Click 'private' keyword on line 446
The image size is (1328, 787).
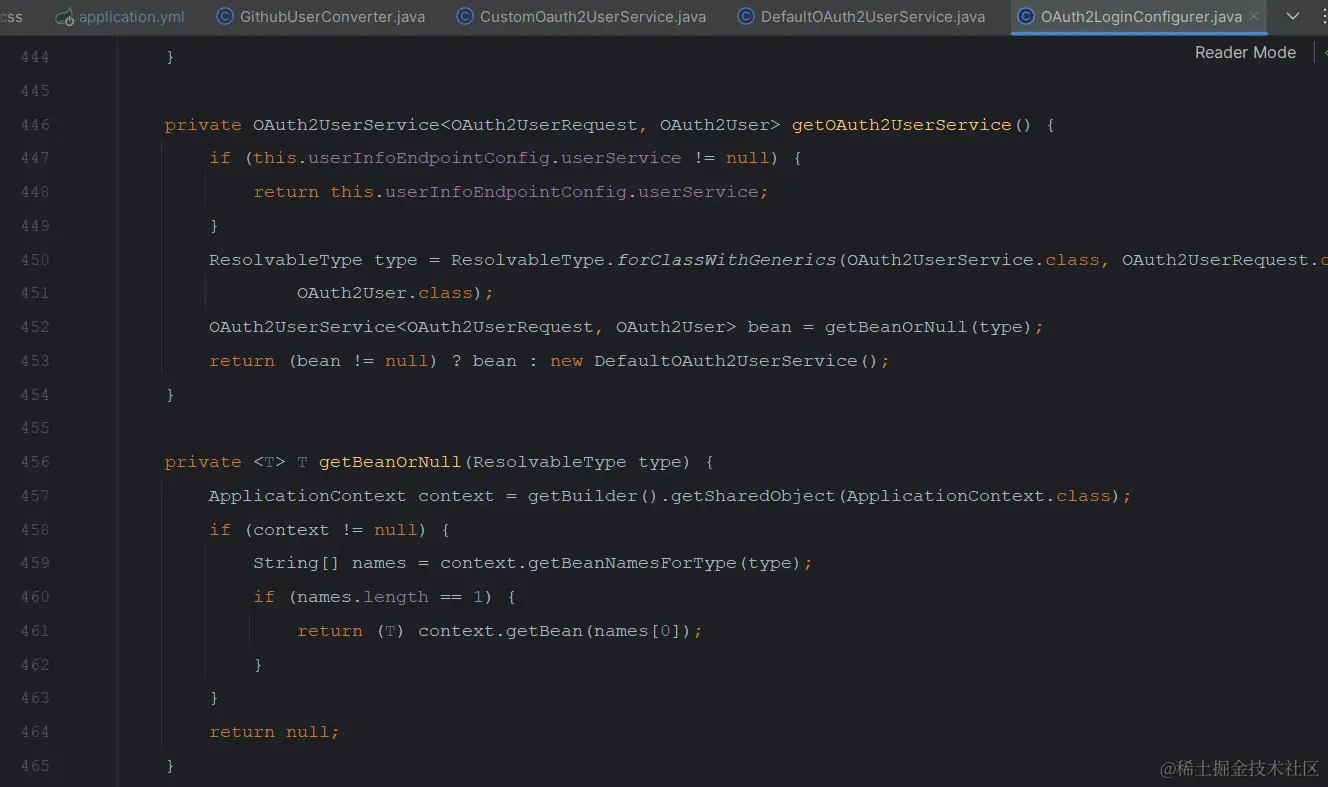point(203,125)
